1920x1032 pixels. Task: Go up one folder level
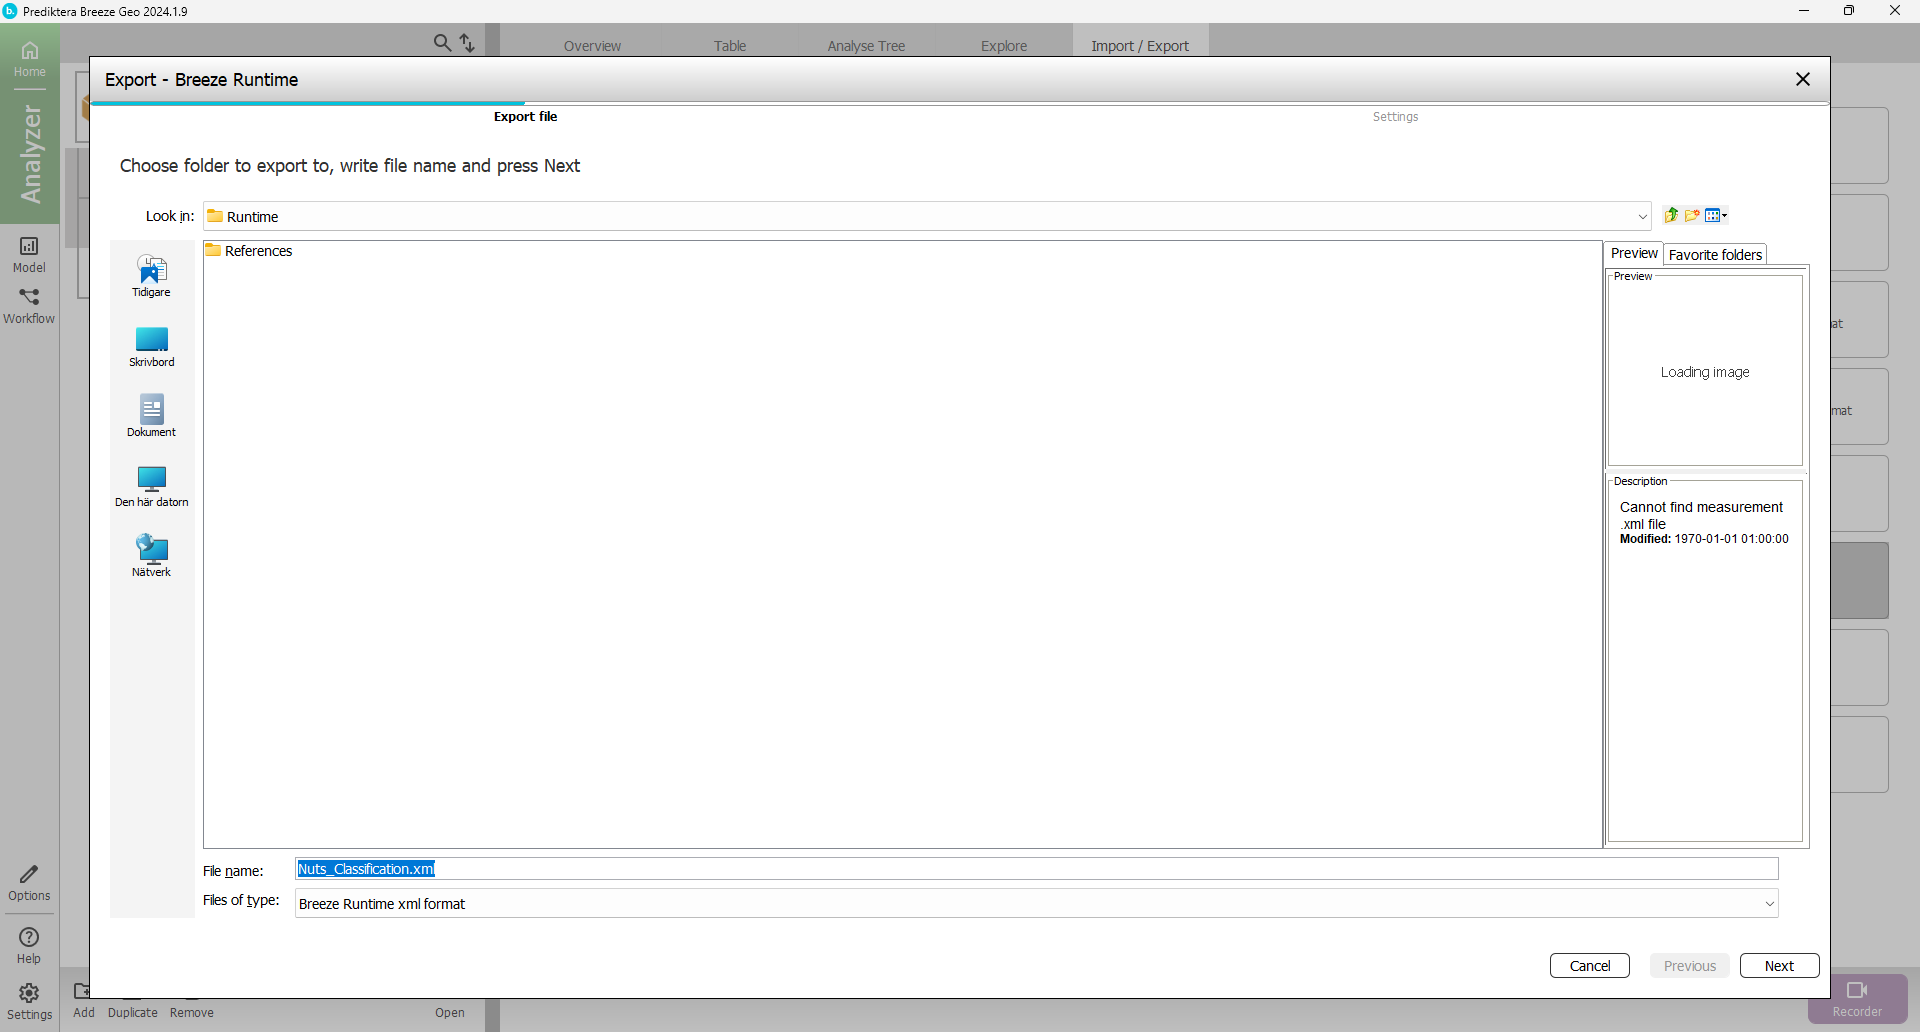point(1671,215)
